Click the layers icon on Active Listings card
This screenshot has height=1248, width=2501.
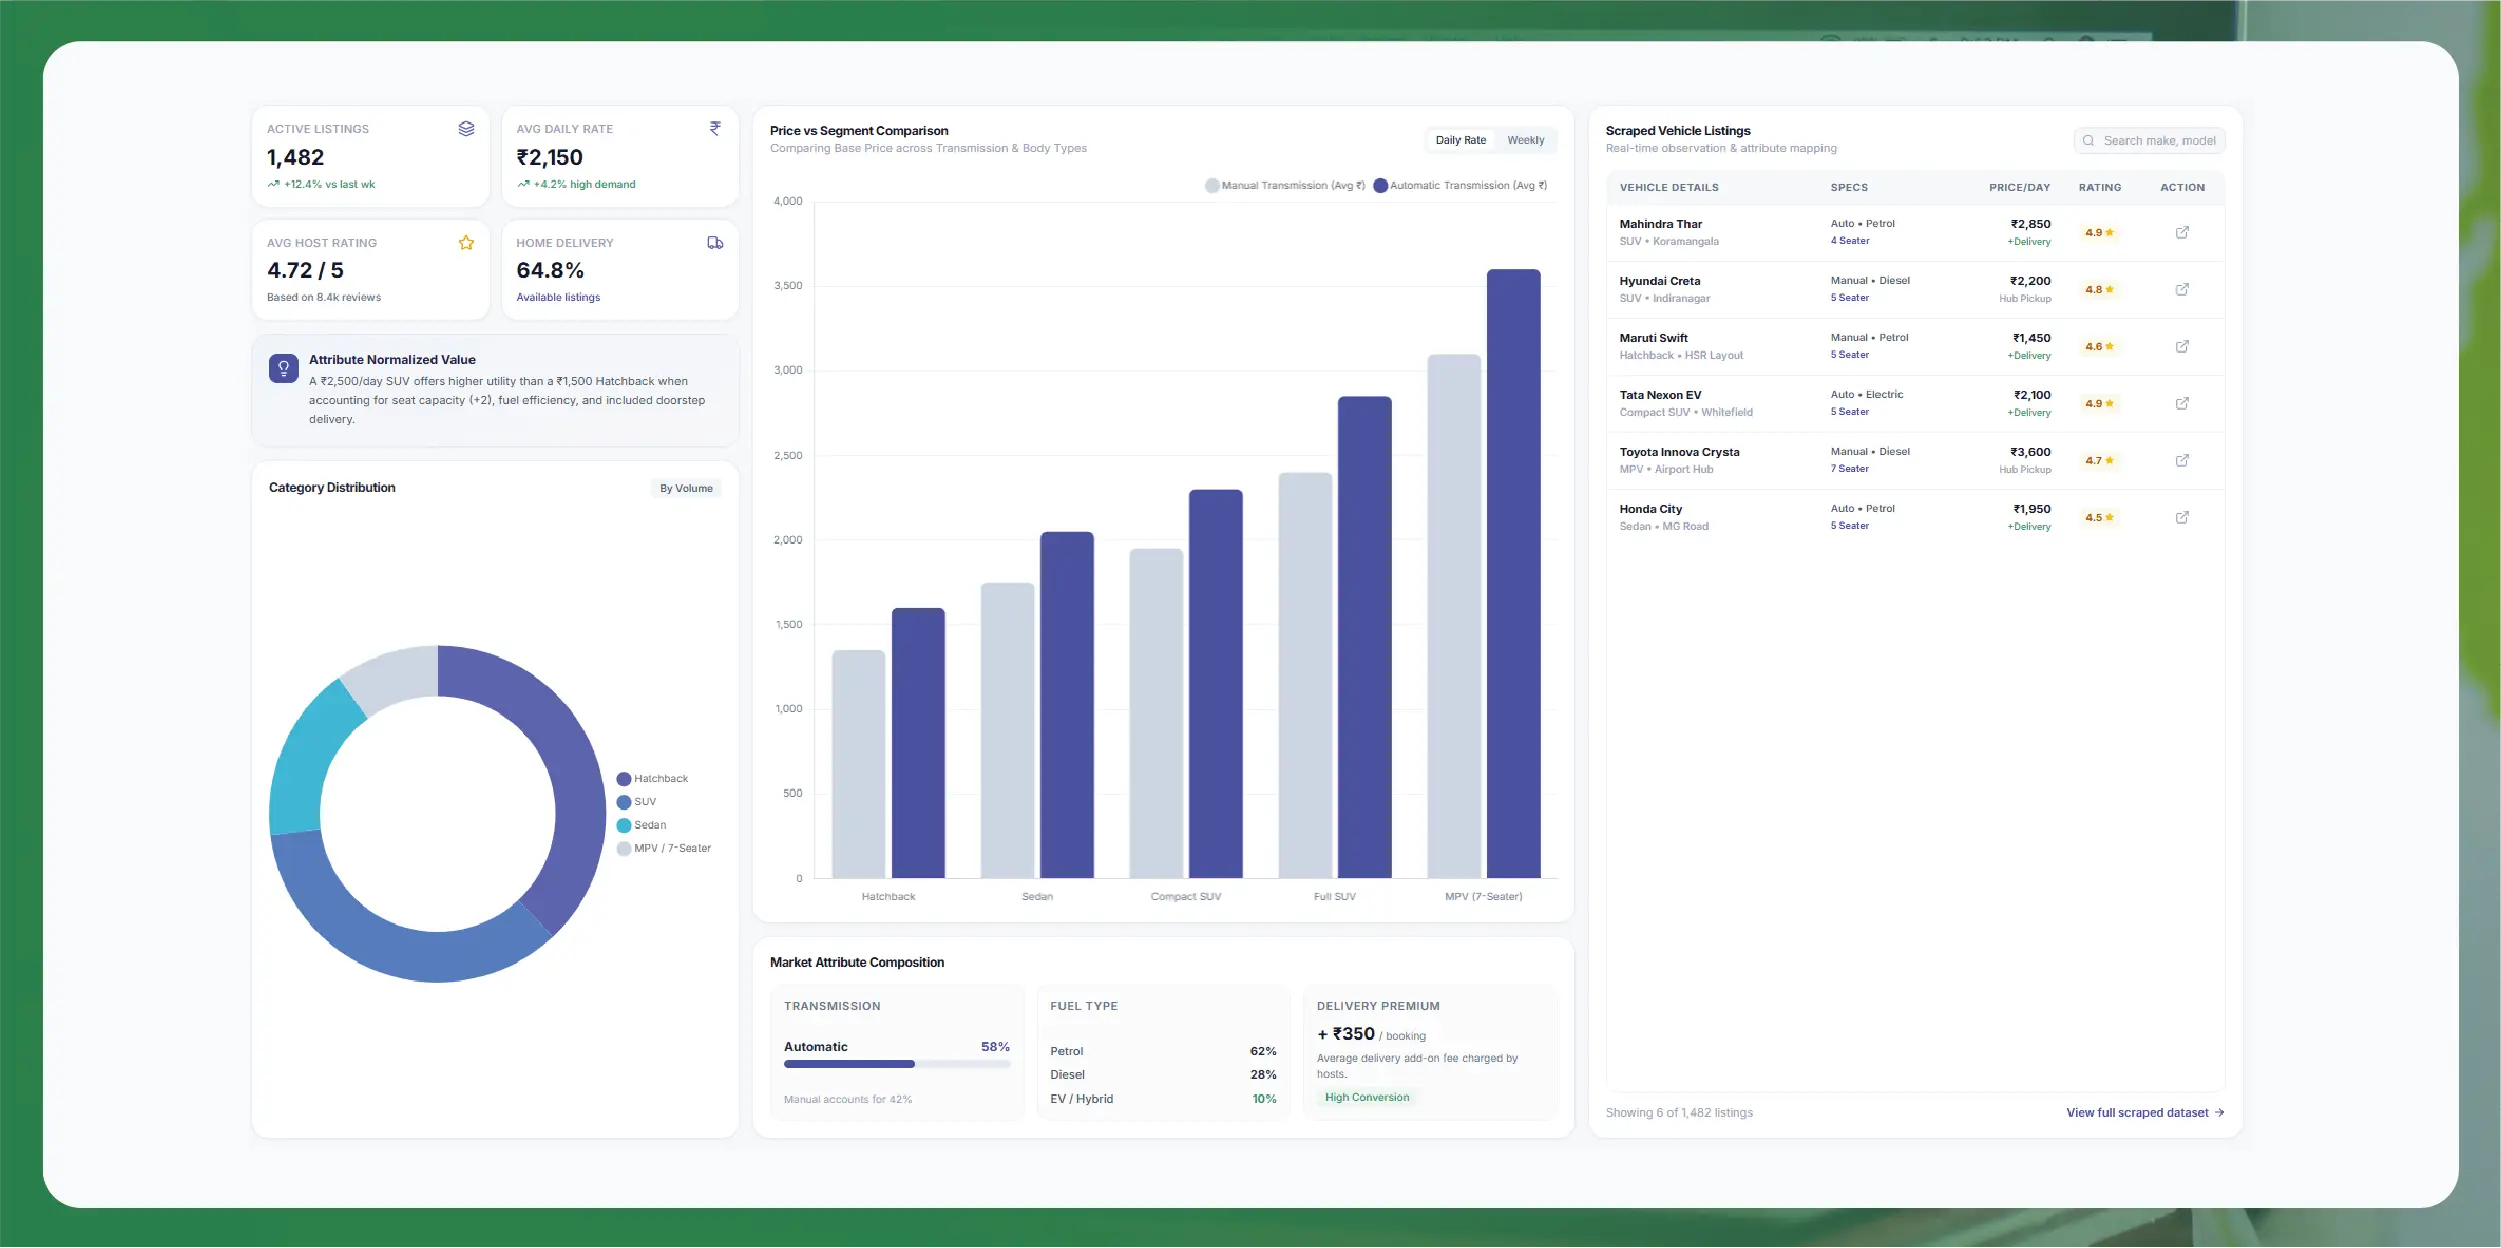(466, 129)
